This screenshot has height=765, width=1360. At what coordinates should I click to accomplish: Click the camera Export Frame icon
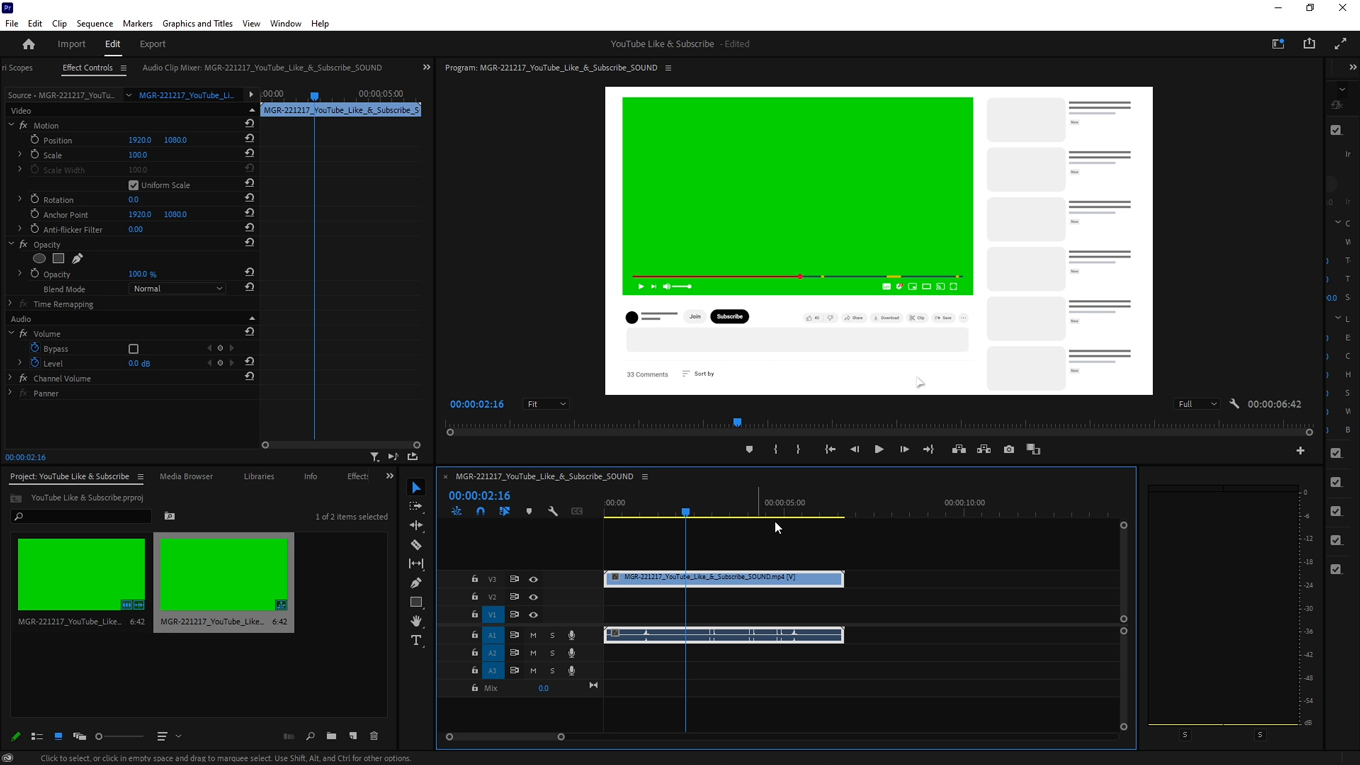pyautogui.click(x=1008, y=449)
